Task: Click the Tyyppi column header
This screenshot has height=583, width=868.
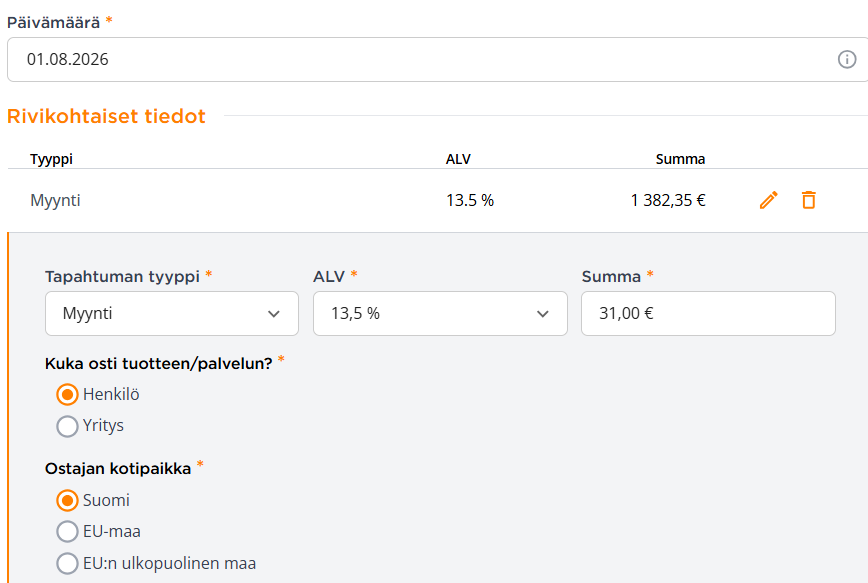Action: tap(51, 159)
